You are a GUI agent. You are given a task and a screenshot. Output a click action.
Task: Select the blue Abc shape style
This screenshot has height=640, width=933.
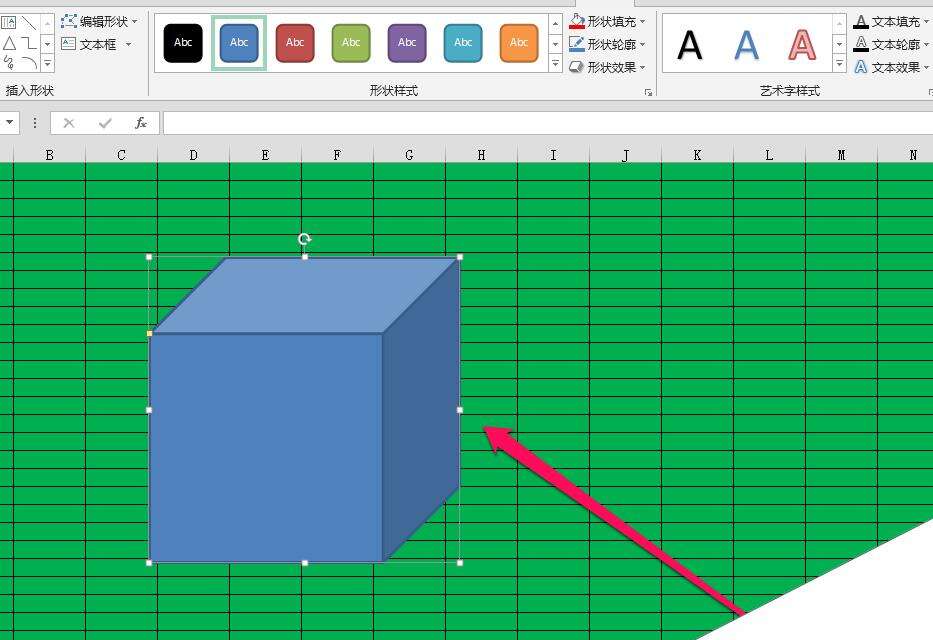[239, 43]
